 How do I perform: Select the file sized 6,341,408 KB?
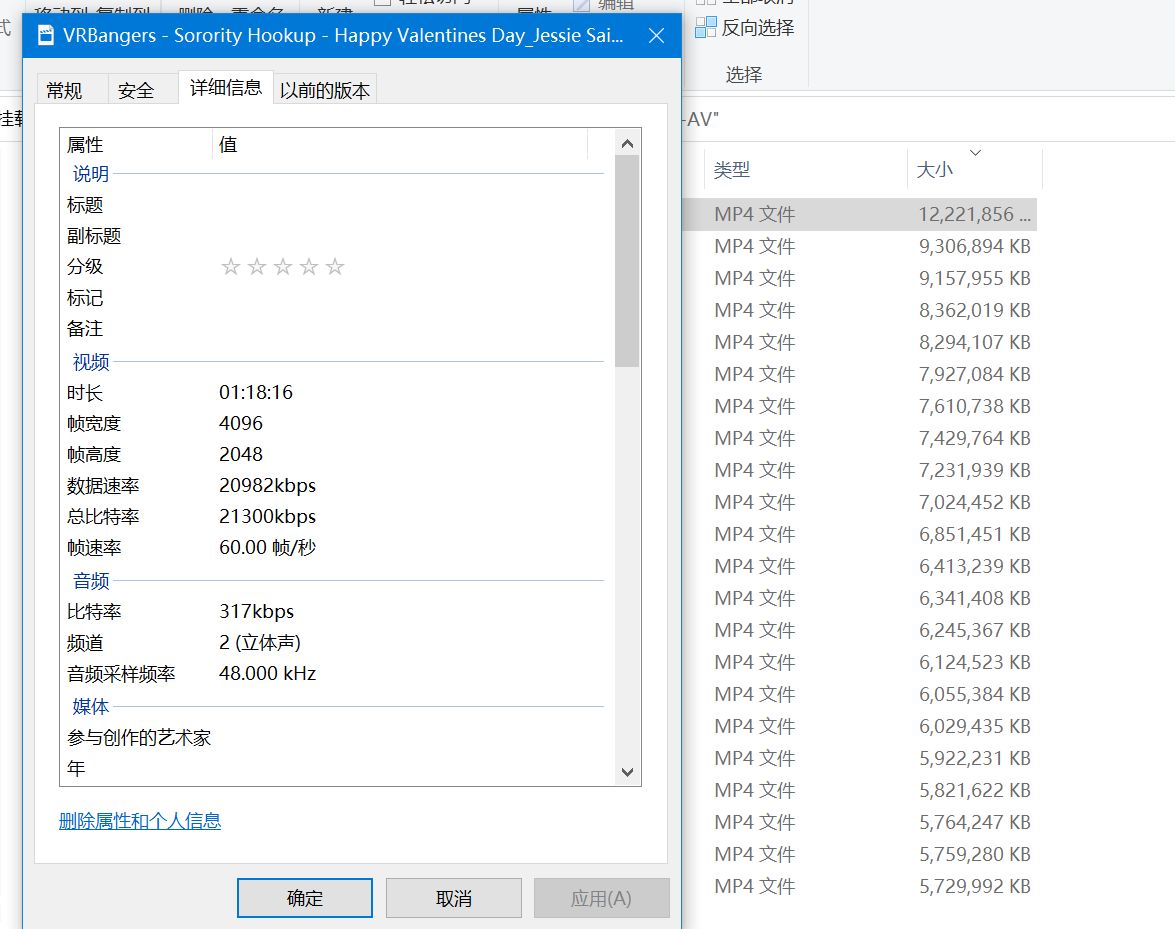860,599
